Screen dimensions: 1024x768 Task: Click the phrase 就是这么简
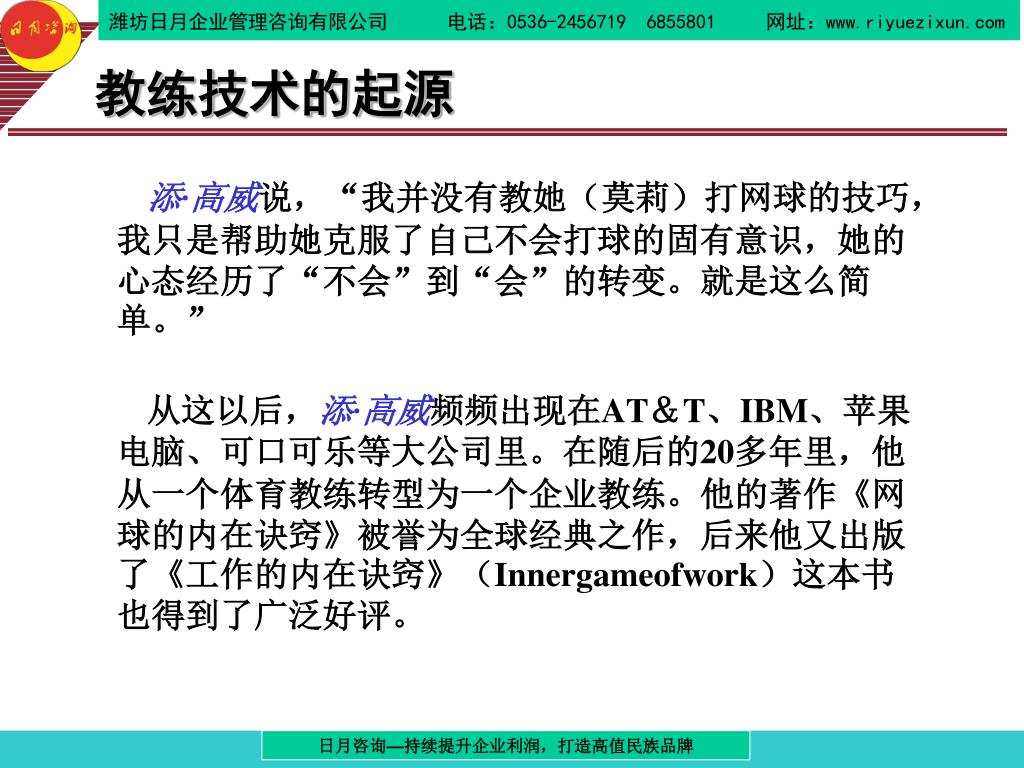pos(785,281)
